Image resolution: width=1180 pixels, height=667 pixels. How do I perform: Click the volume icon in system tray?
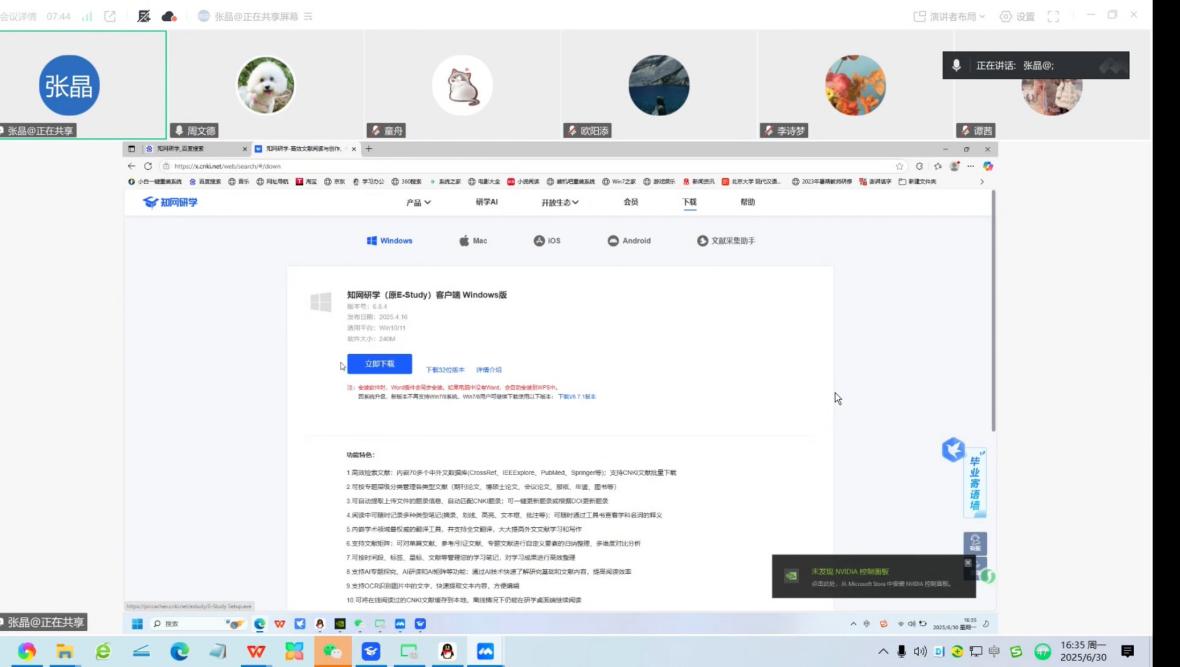point(920,651)
